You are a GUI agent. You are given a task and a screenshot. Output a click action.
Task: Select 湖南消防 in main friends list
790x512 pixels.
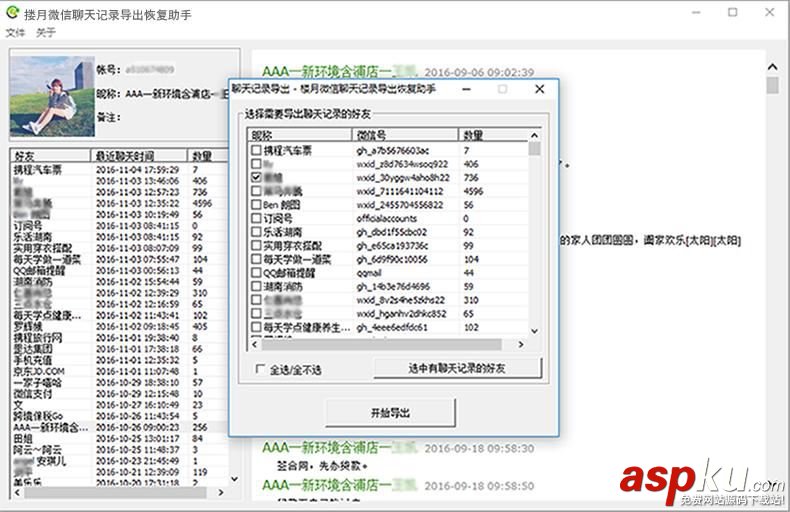point(33,282)
